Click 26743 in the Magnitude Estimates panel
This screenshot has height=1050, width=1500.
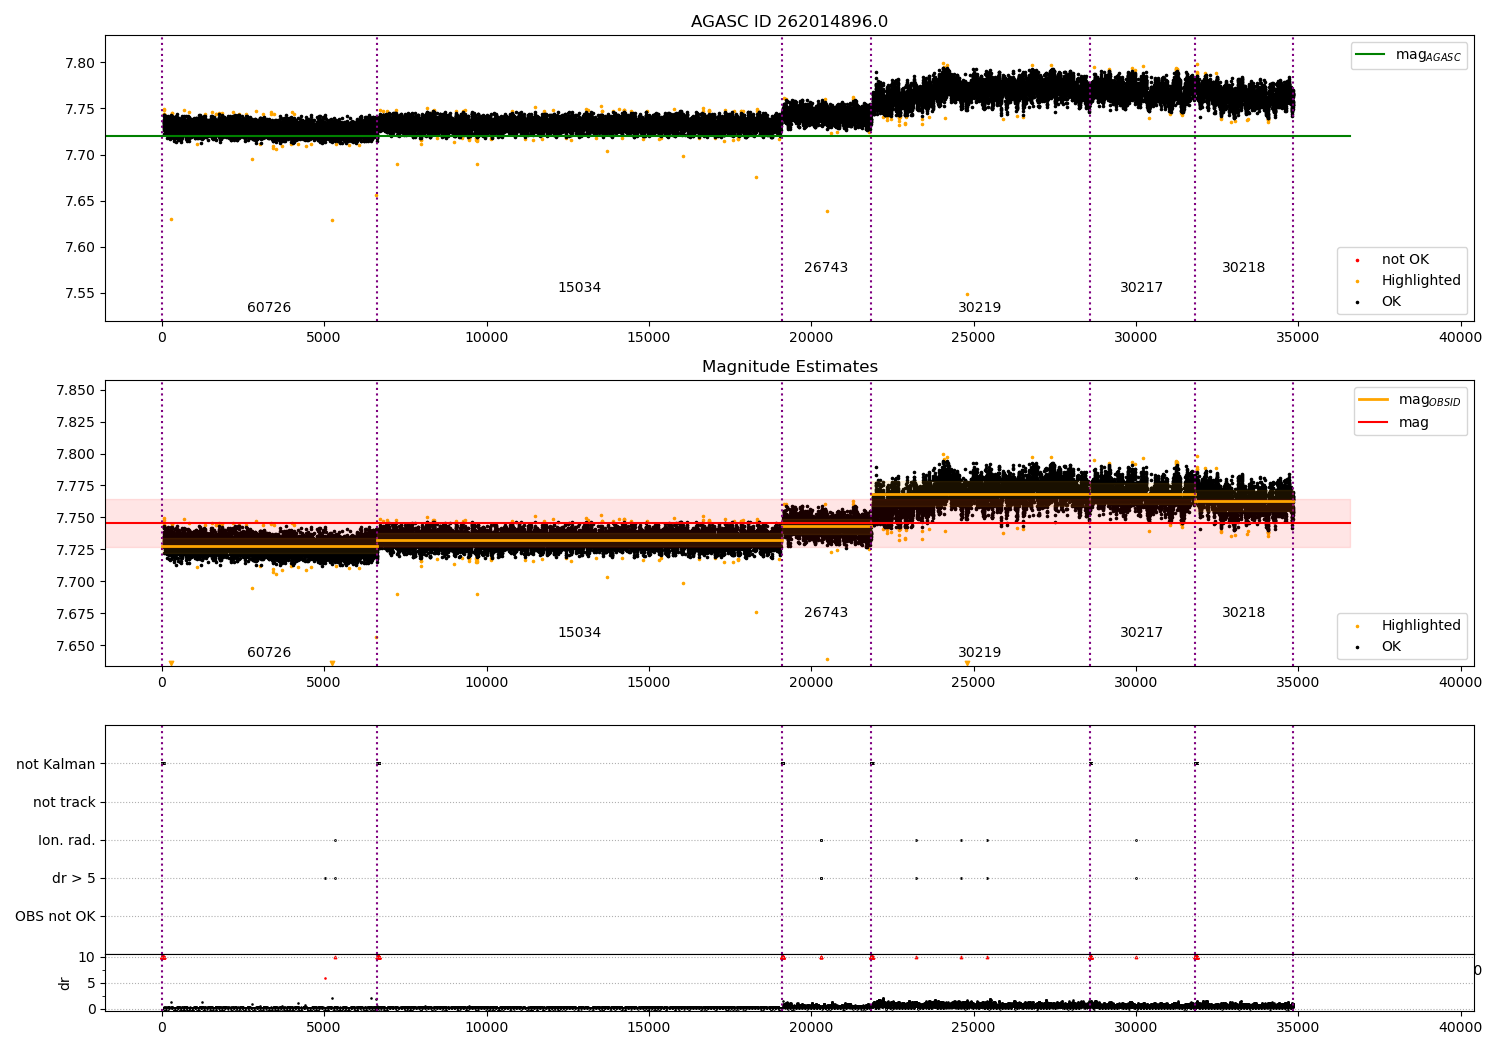[x=826, y=613]
